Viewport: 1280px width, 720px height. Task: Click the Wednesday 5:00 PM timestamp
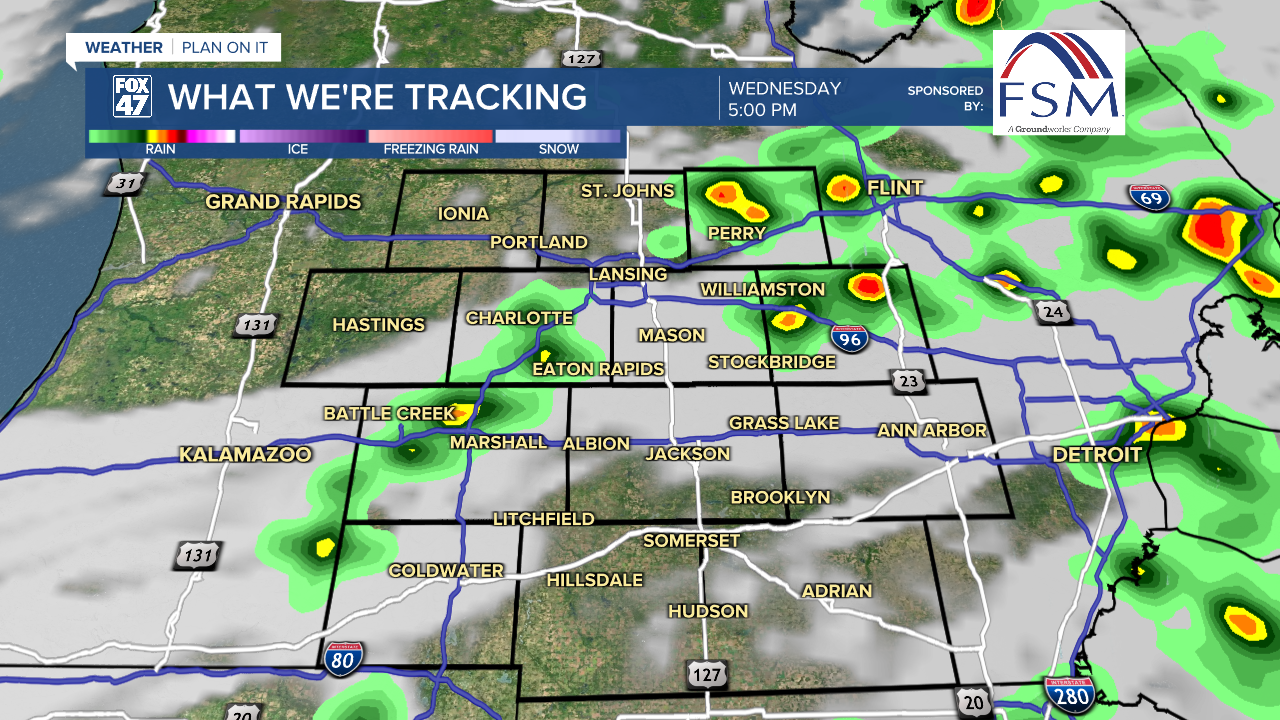pos(784,99)
